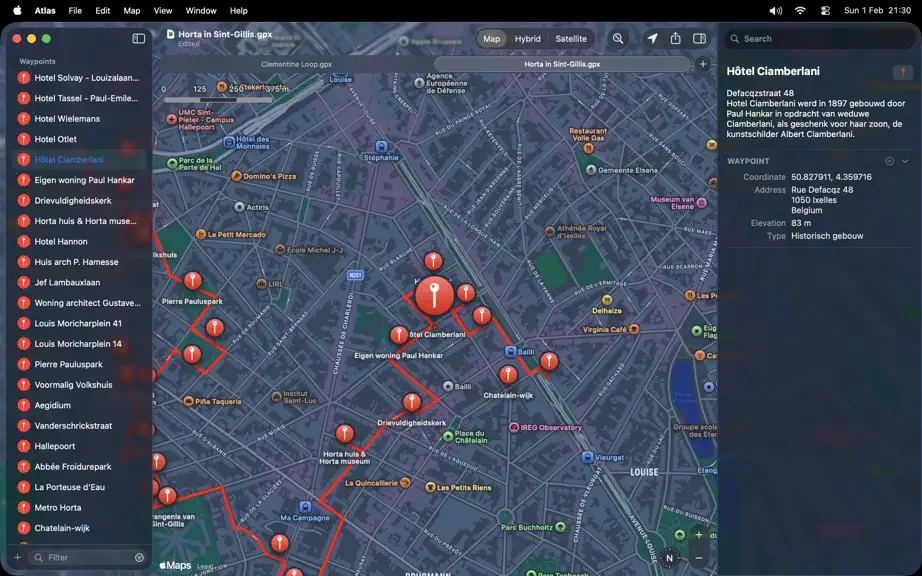Select Hotel Hannon waypoint
The width and height of the screenshot is (922, 576).
point(79,242)
